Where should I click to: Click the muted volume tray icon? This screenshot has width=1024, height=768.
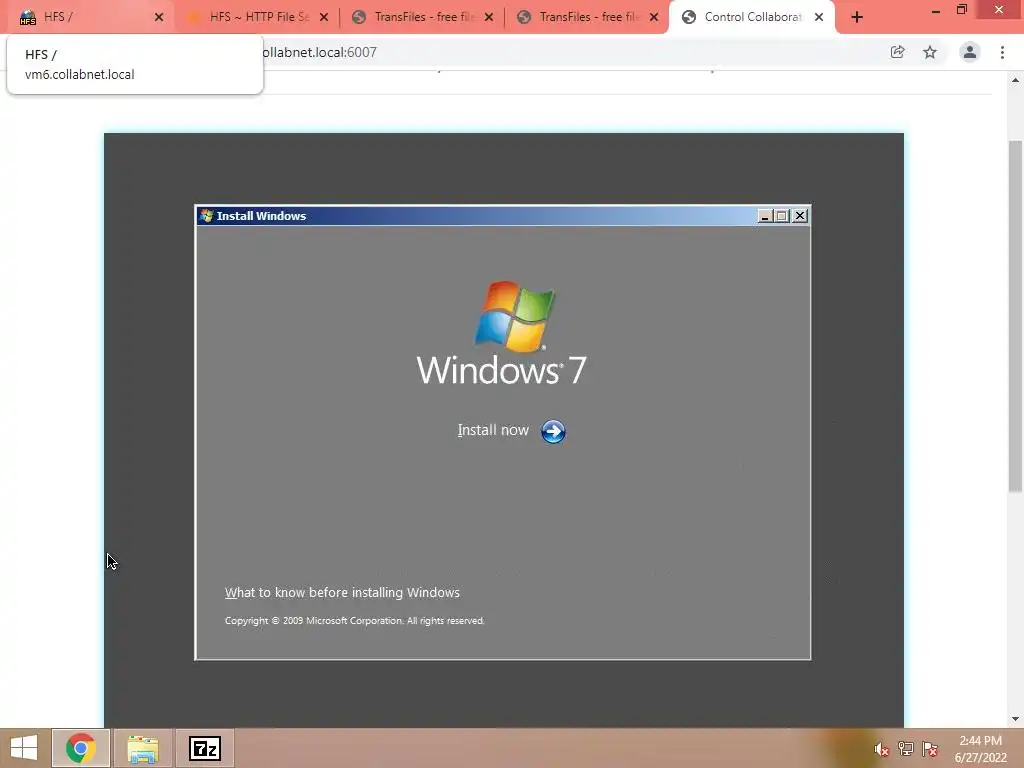pos(882,749)
